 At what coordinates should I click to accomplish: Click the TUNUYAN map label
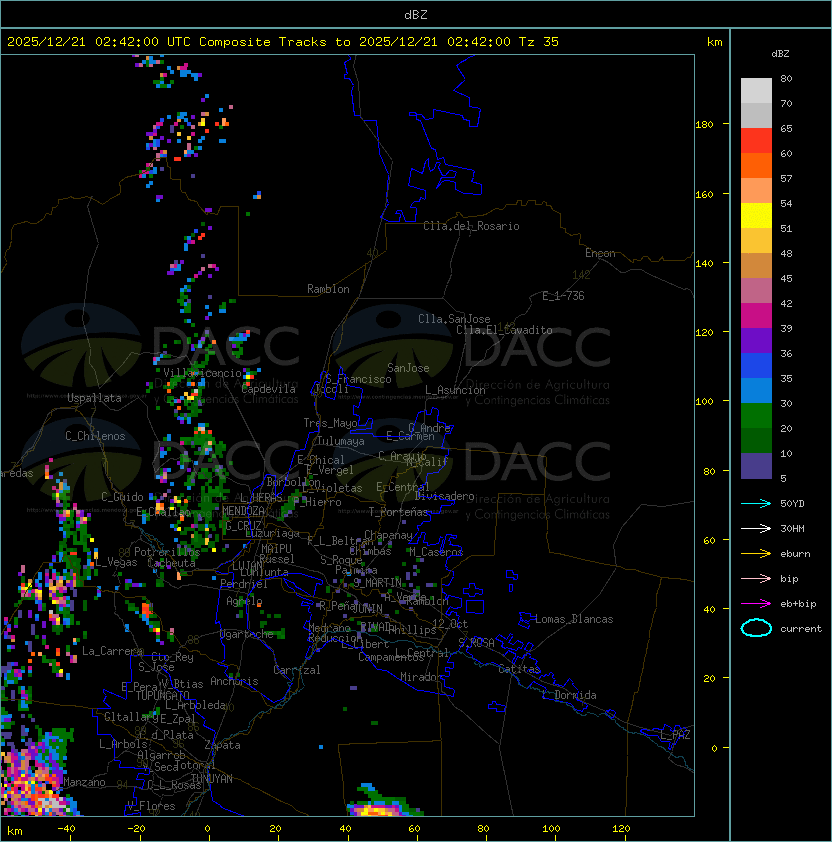[x=212, y=779]
